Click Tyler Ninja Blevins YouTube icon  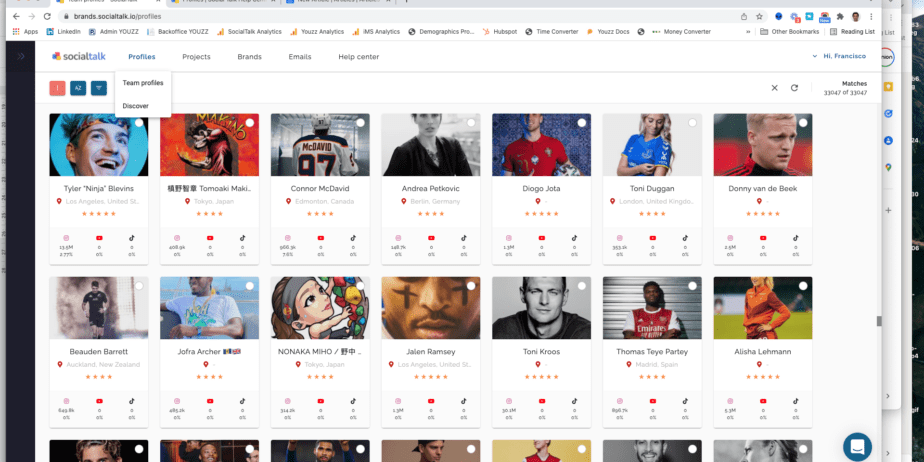pyautogui.click(x=99, y=238)
